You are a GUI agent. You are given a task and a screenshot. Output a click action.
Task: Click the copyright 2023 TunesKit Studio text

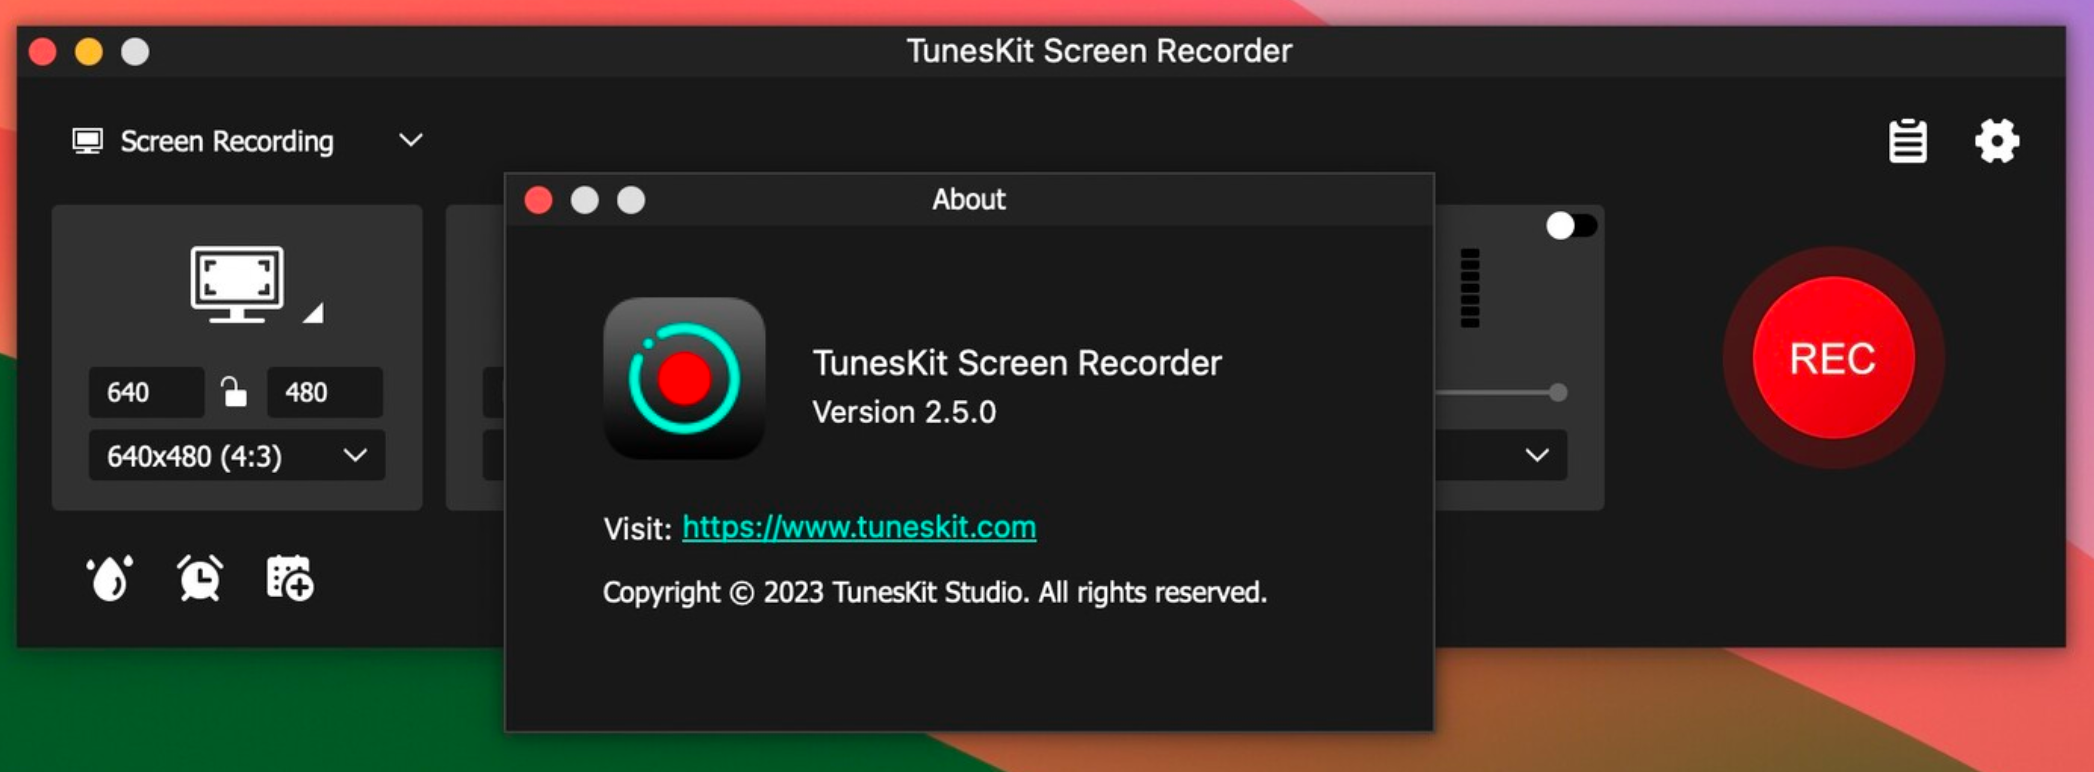click(x=935, y=592)
